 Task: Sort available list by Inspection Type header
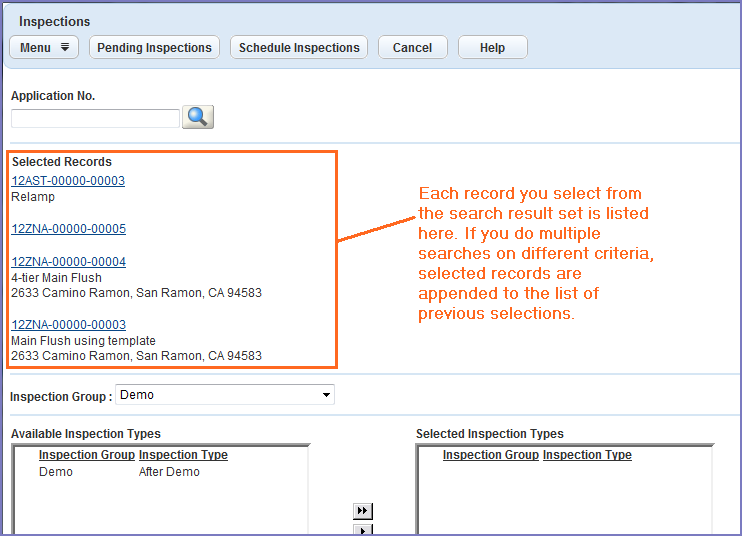(x=183, y=455)
